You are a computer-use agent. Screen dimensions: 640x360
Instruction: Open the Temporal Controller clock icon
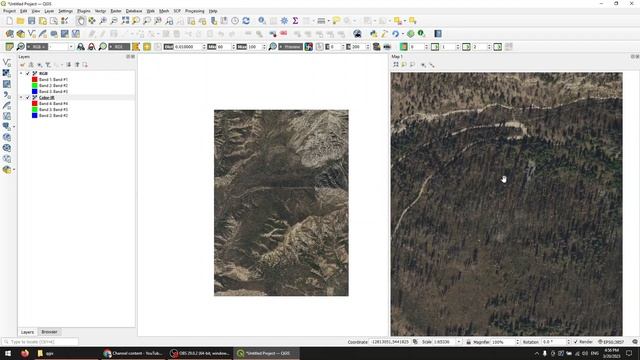point(235,20)
